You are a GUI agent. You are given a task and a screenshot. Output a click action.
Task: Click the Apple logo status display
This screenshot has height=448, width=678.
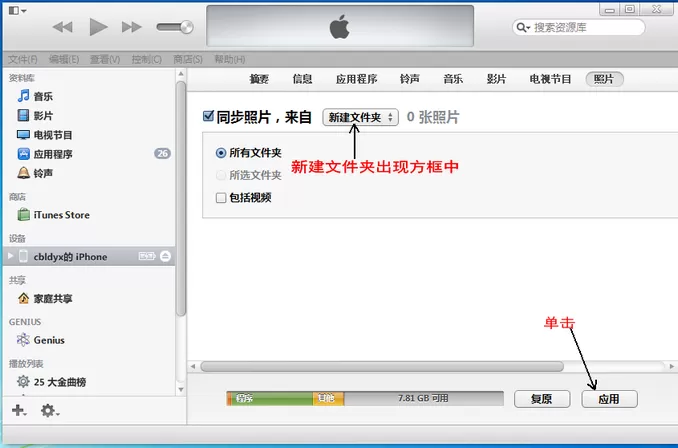click(340, 26)
